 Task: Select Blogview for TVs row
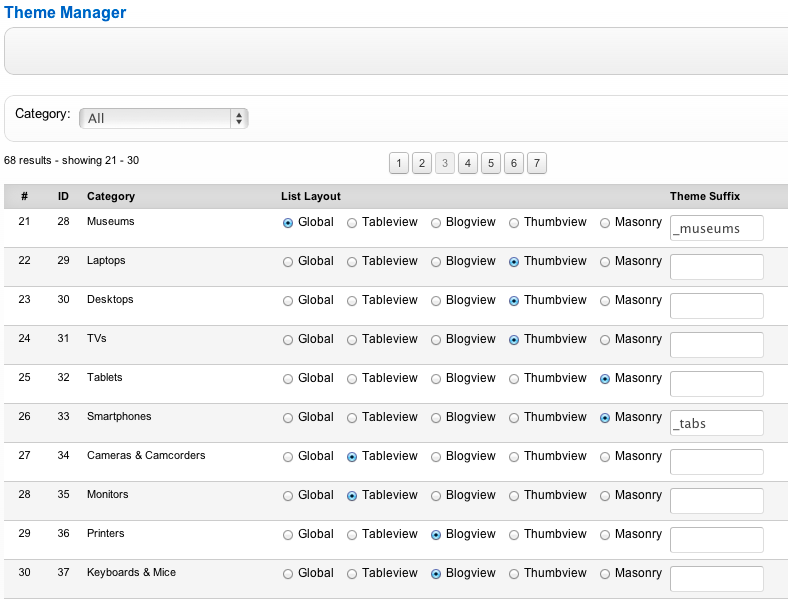click(x=436, y=340)
